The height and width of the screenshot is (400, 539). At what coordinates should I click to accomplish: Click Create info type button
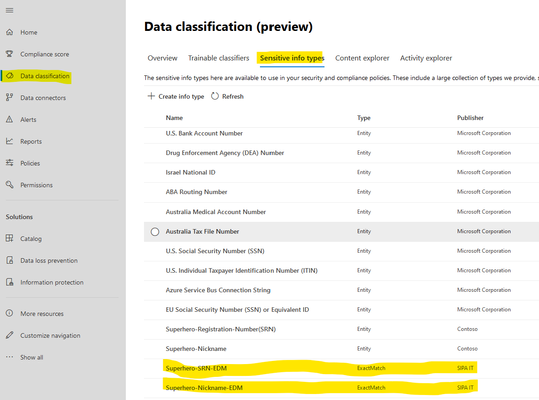(x=176, y=96)
